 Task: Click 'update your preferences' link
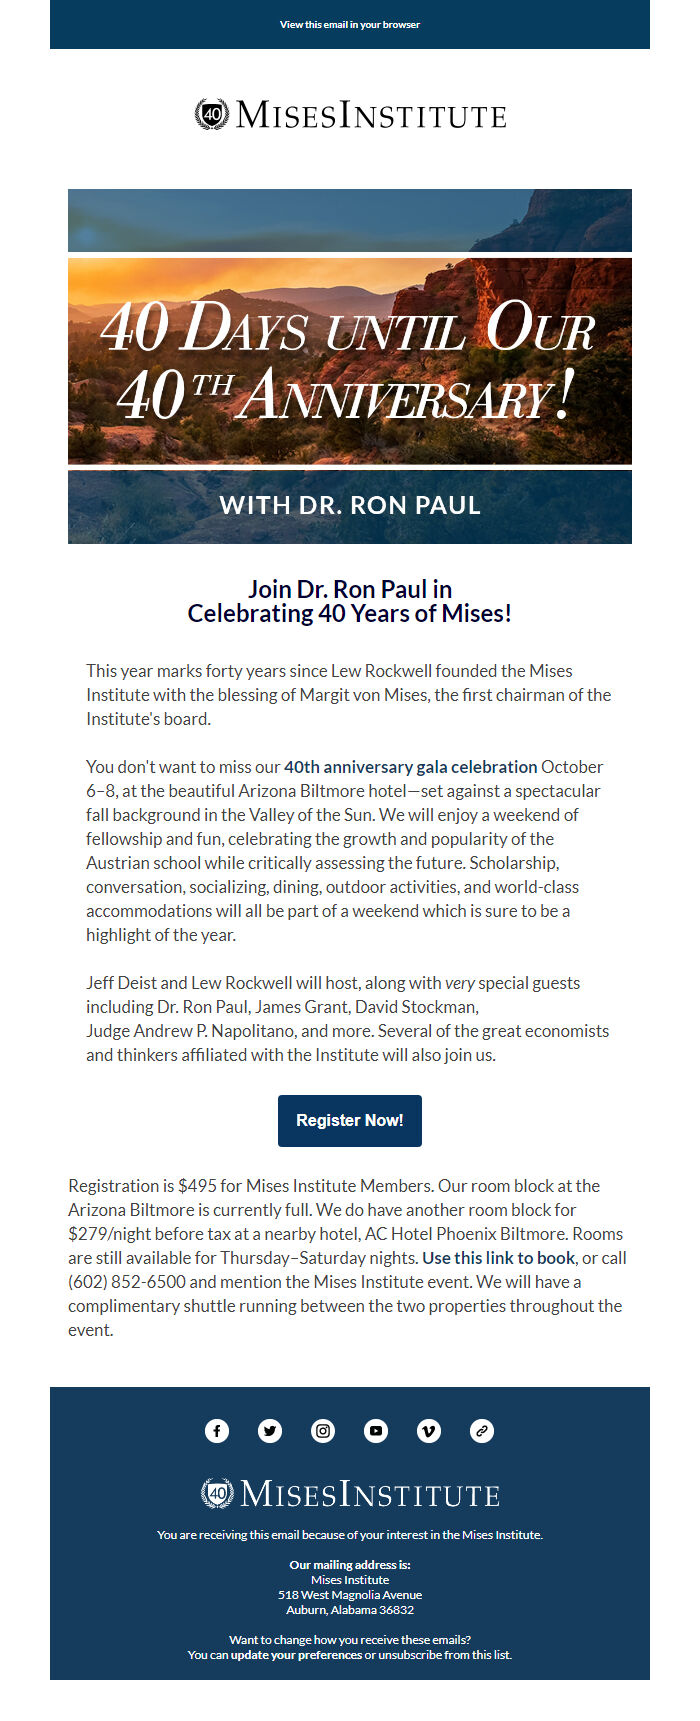click(296, 1655)
